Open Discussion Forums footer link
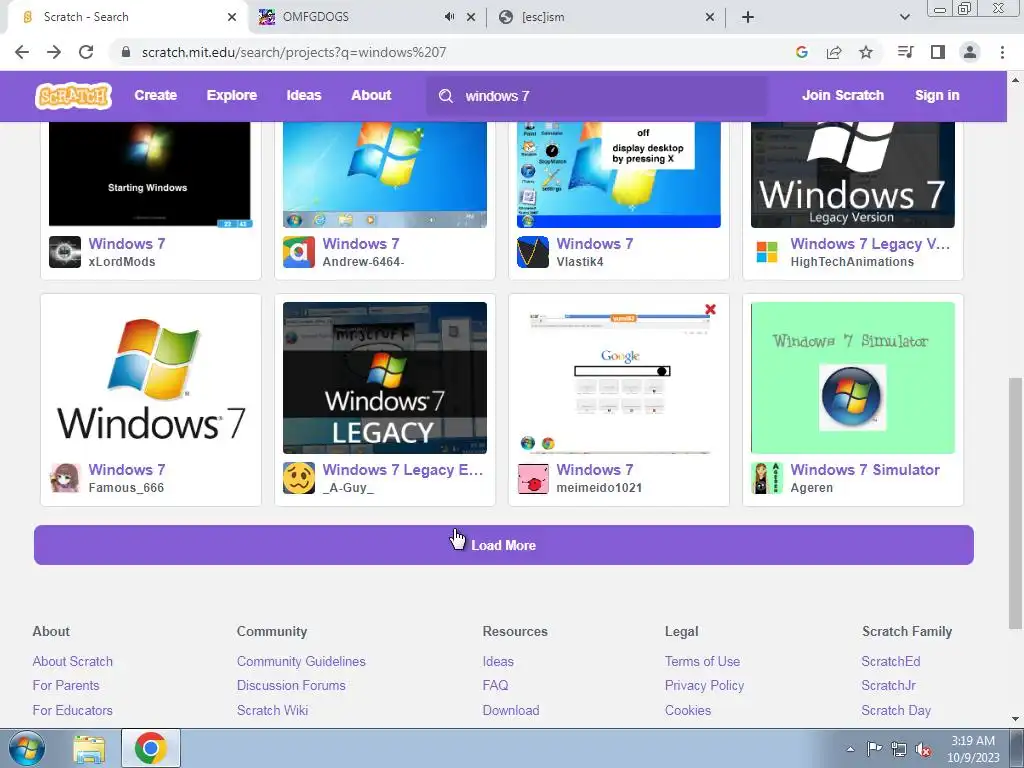The image size is (1024, 768). [291, 685]
